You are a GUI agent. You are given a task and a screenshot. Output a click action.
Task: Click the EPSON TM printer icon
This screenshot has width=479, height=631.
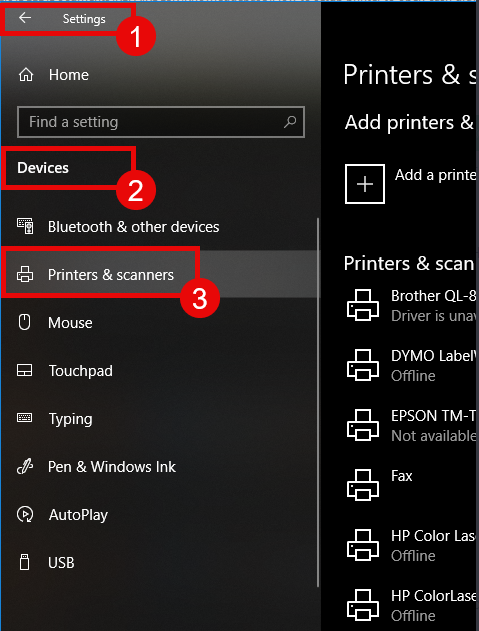363,425
